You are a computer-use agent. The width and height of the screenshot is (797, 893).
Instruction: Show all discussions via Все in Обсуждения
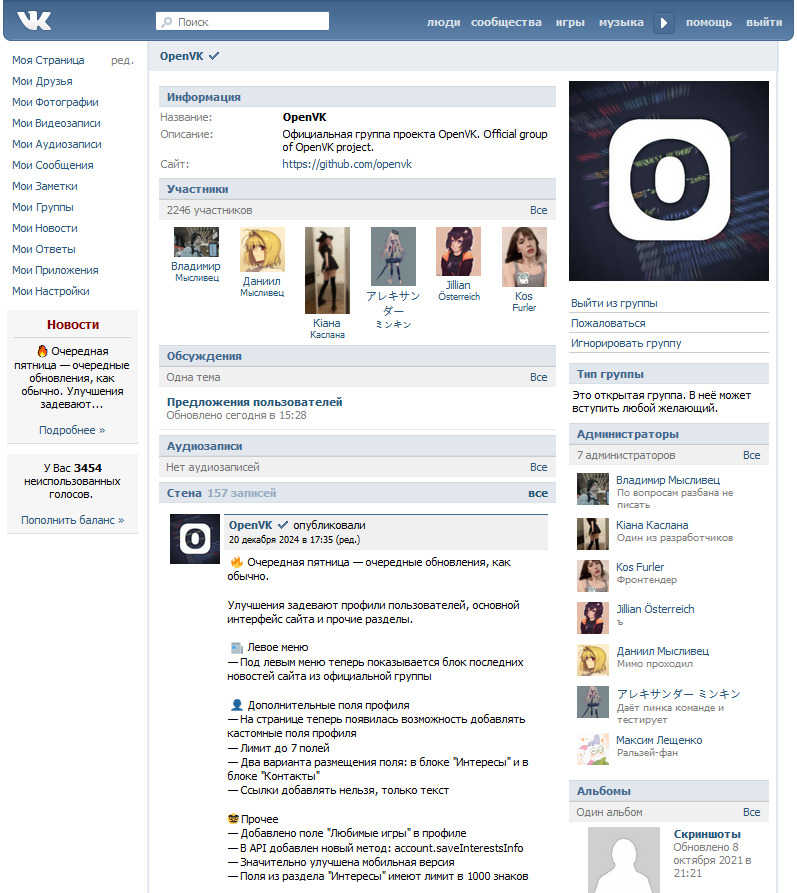click(x=538, y=377)
